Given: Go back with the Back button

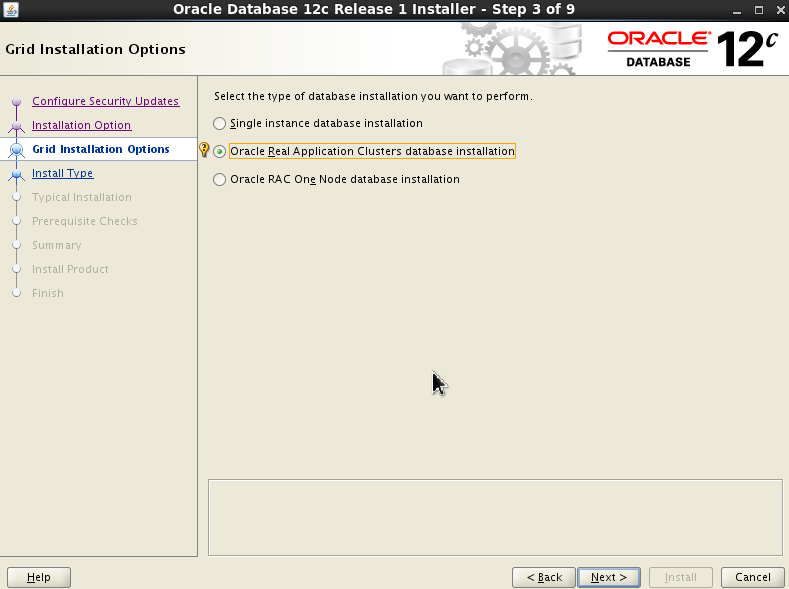Looking at the screenshot, I should pos(544,577).
